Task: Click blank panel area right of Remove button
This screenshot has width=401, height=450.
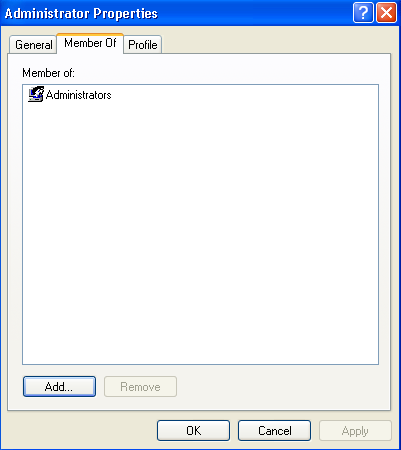Action: [x=283, y=387]
